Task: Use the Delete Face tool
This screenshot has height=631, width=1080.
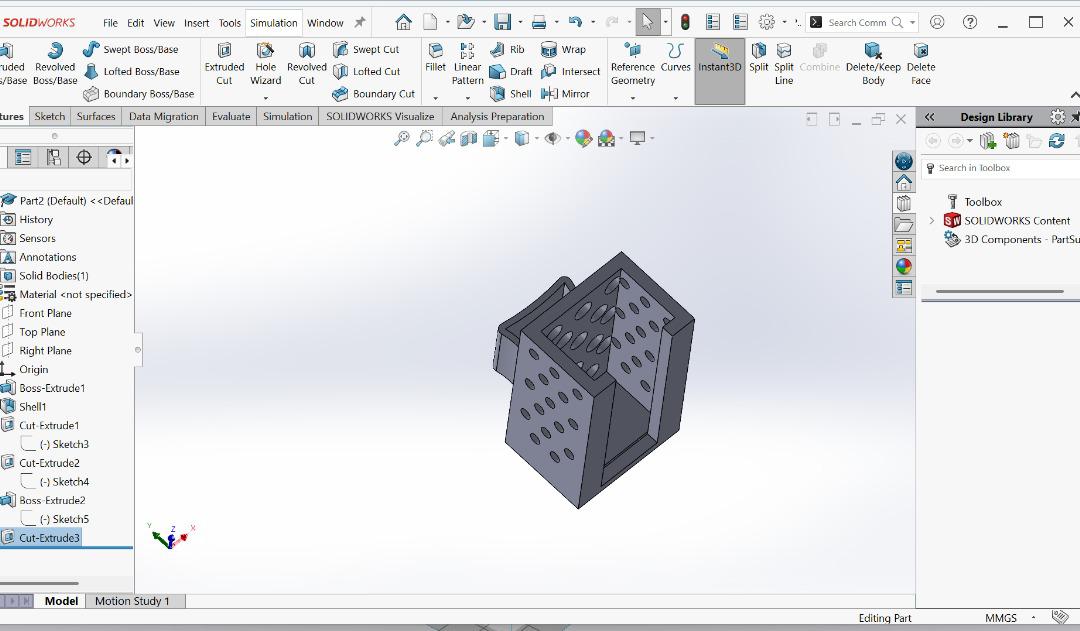Action: [921, 64]
